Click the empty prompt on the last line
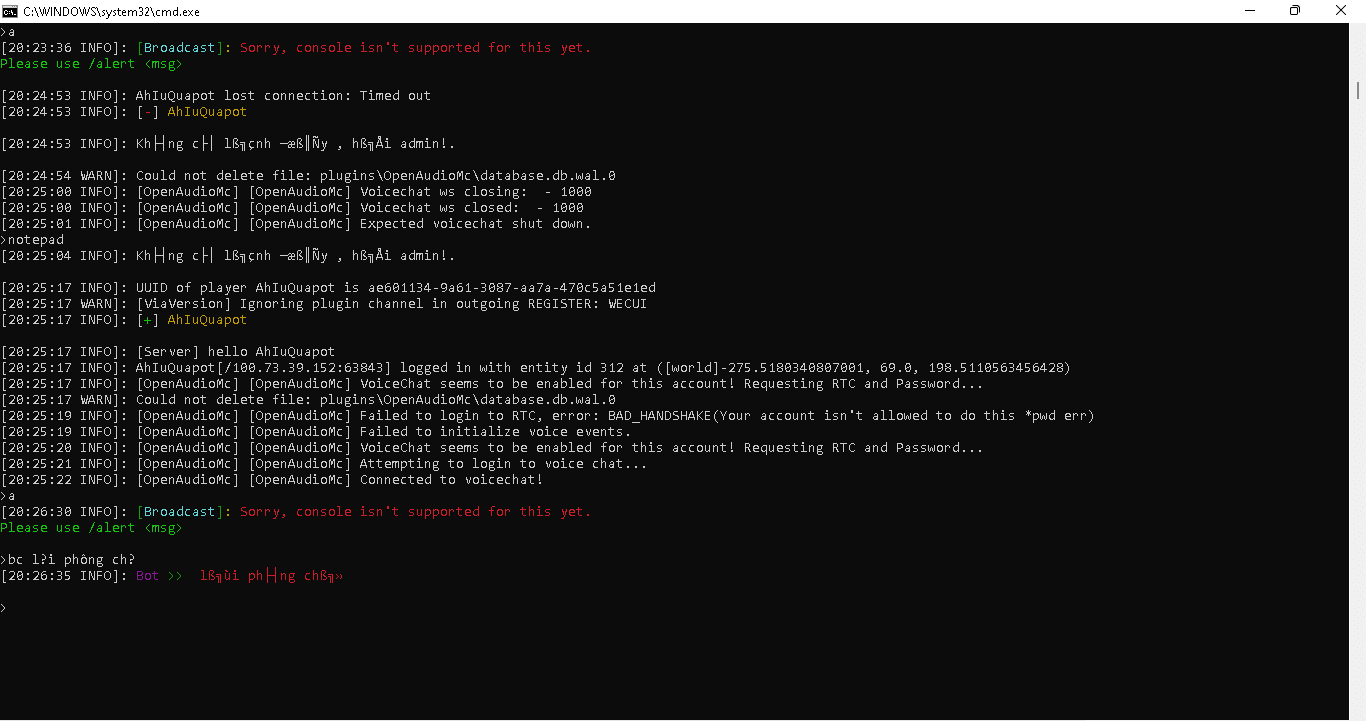 (x=4, y=608)
